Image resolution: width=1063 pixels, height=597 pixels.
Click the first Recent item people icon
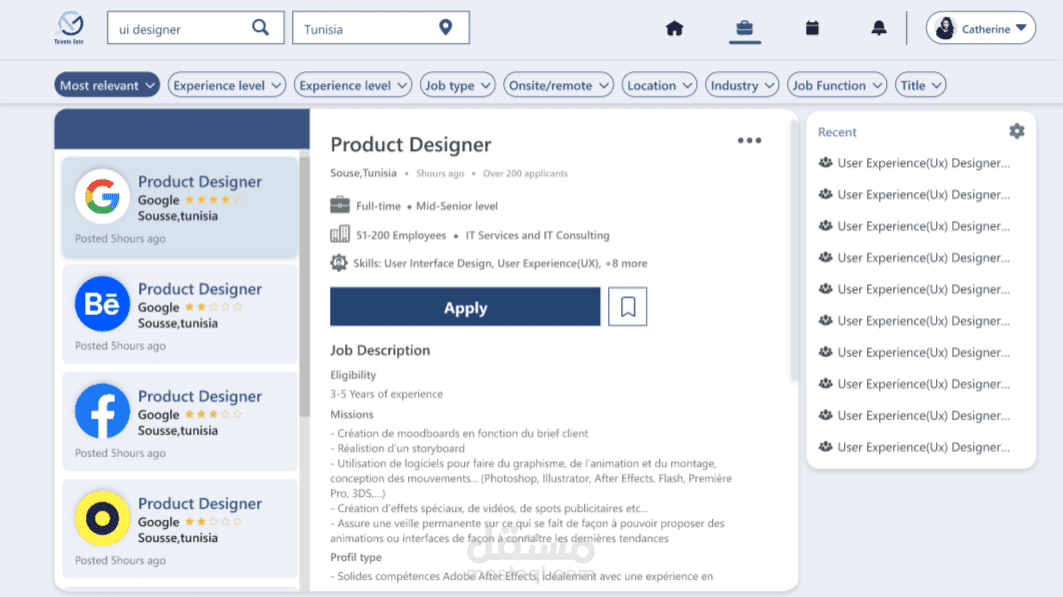[825, 163]
